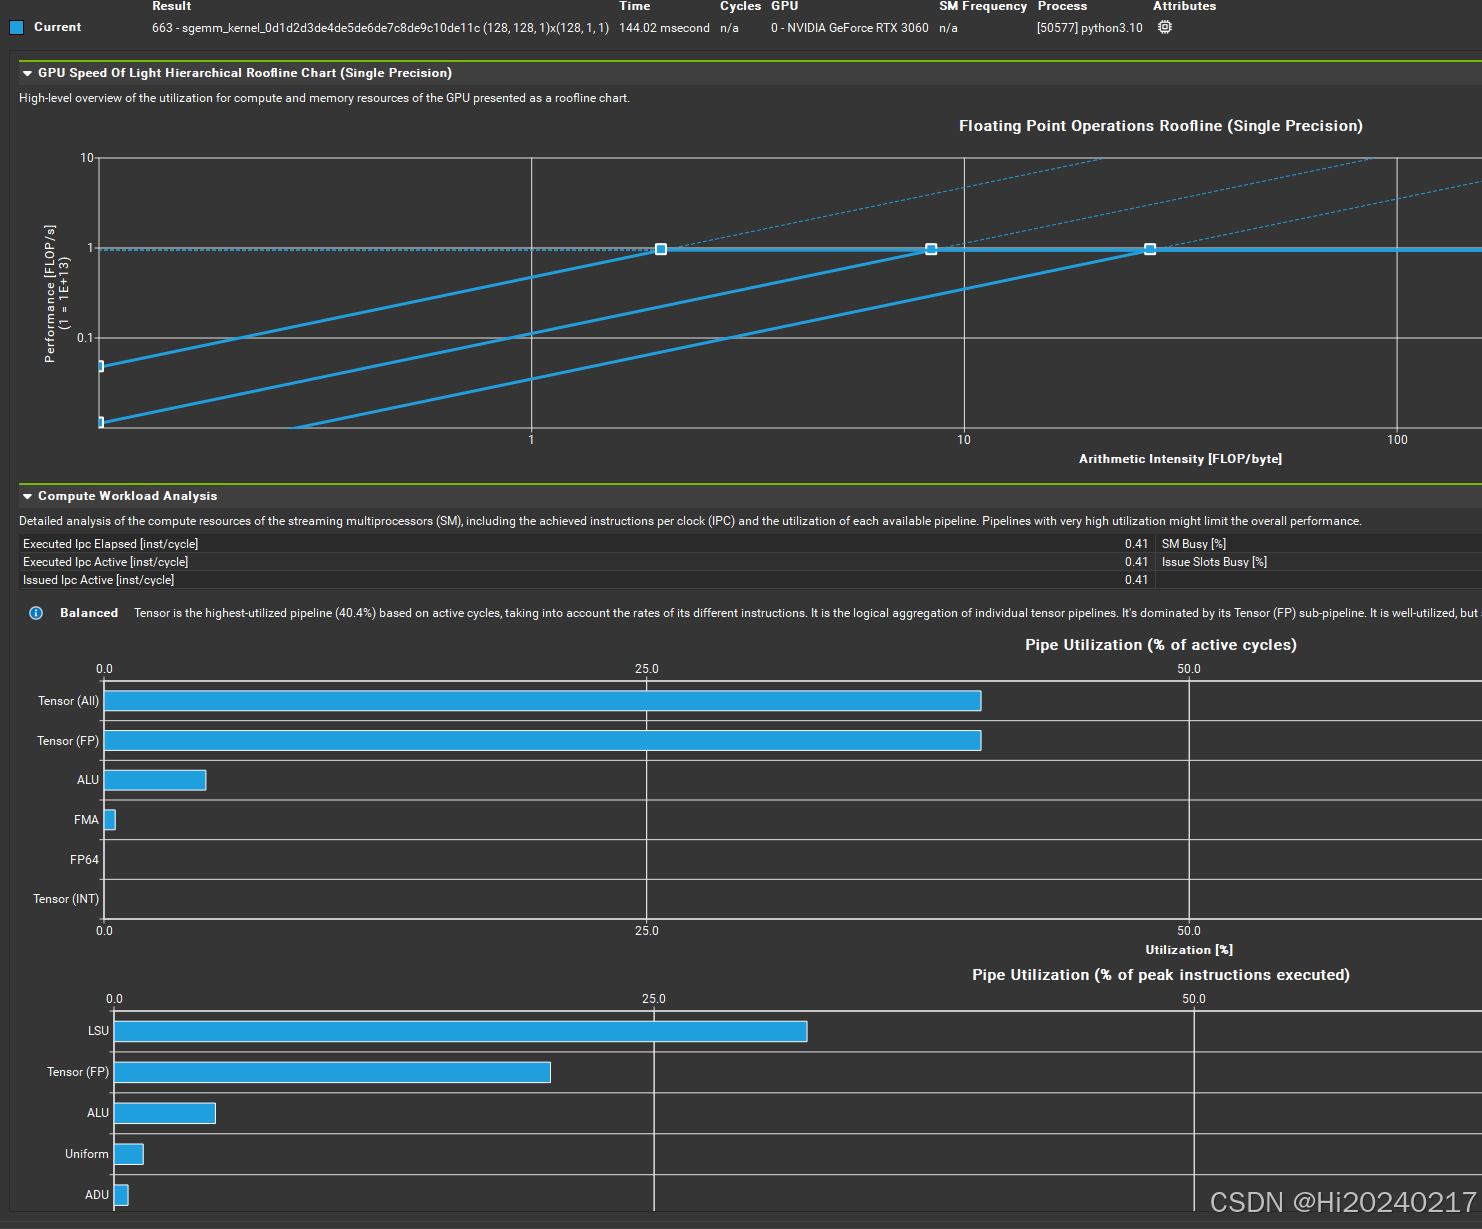The width and height of the screenshot is (1482, 1229).
Task: Click the Attributes column header
Action: [1184, 6]
